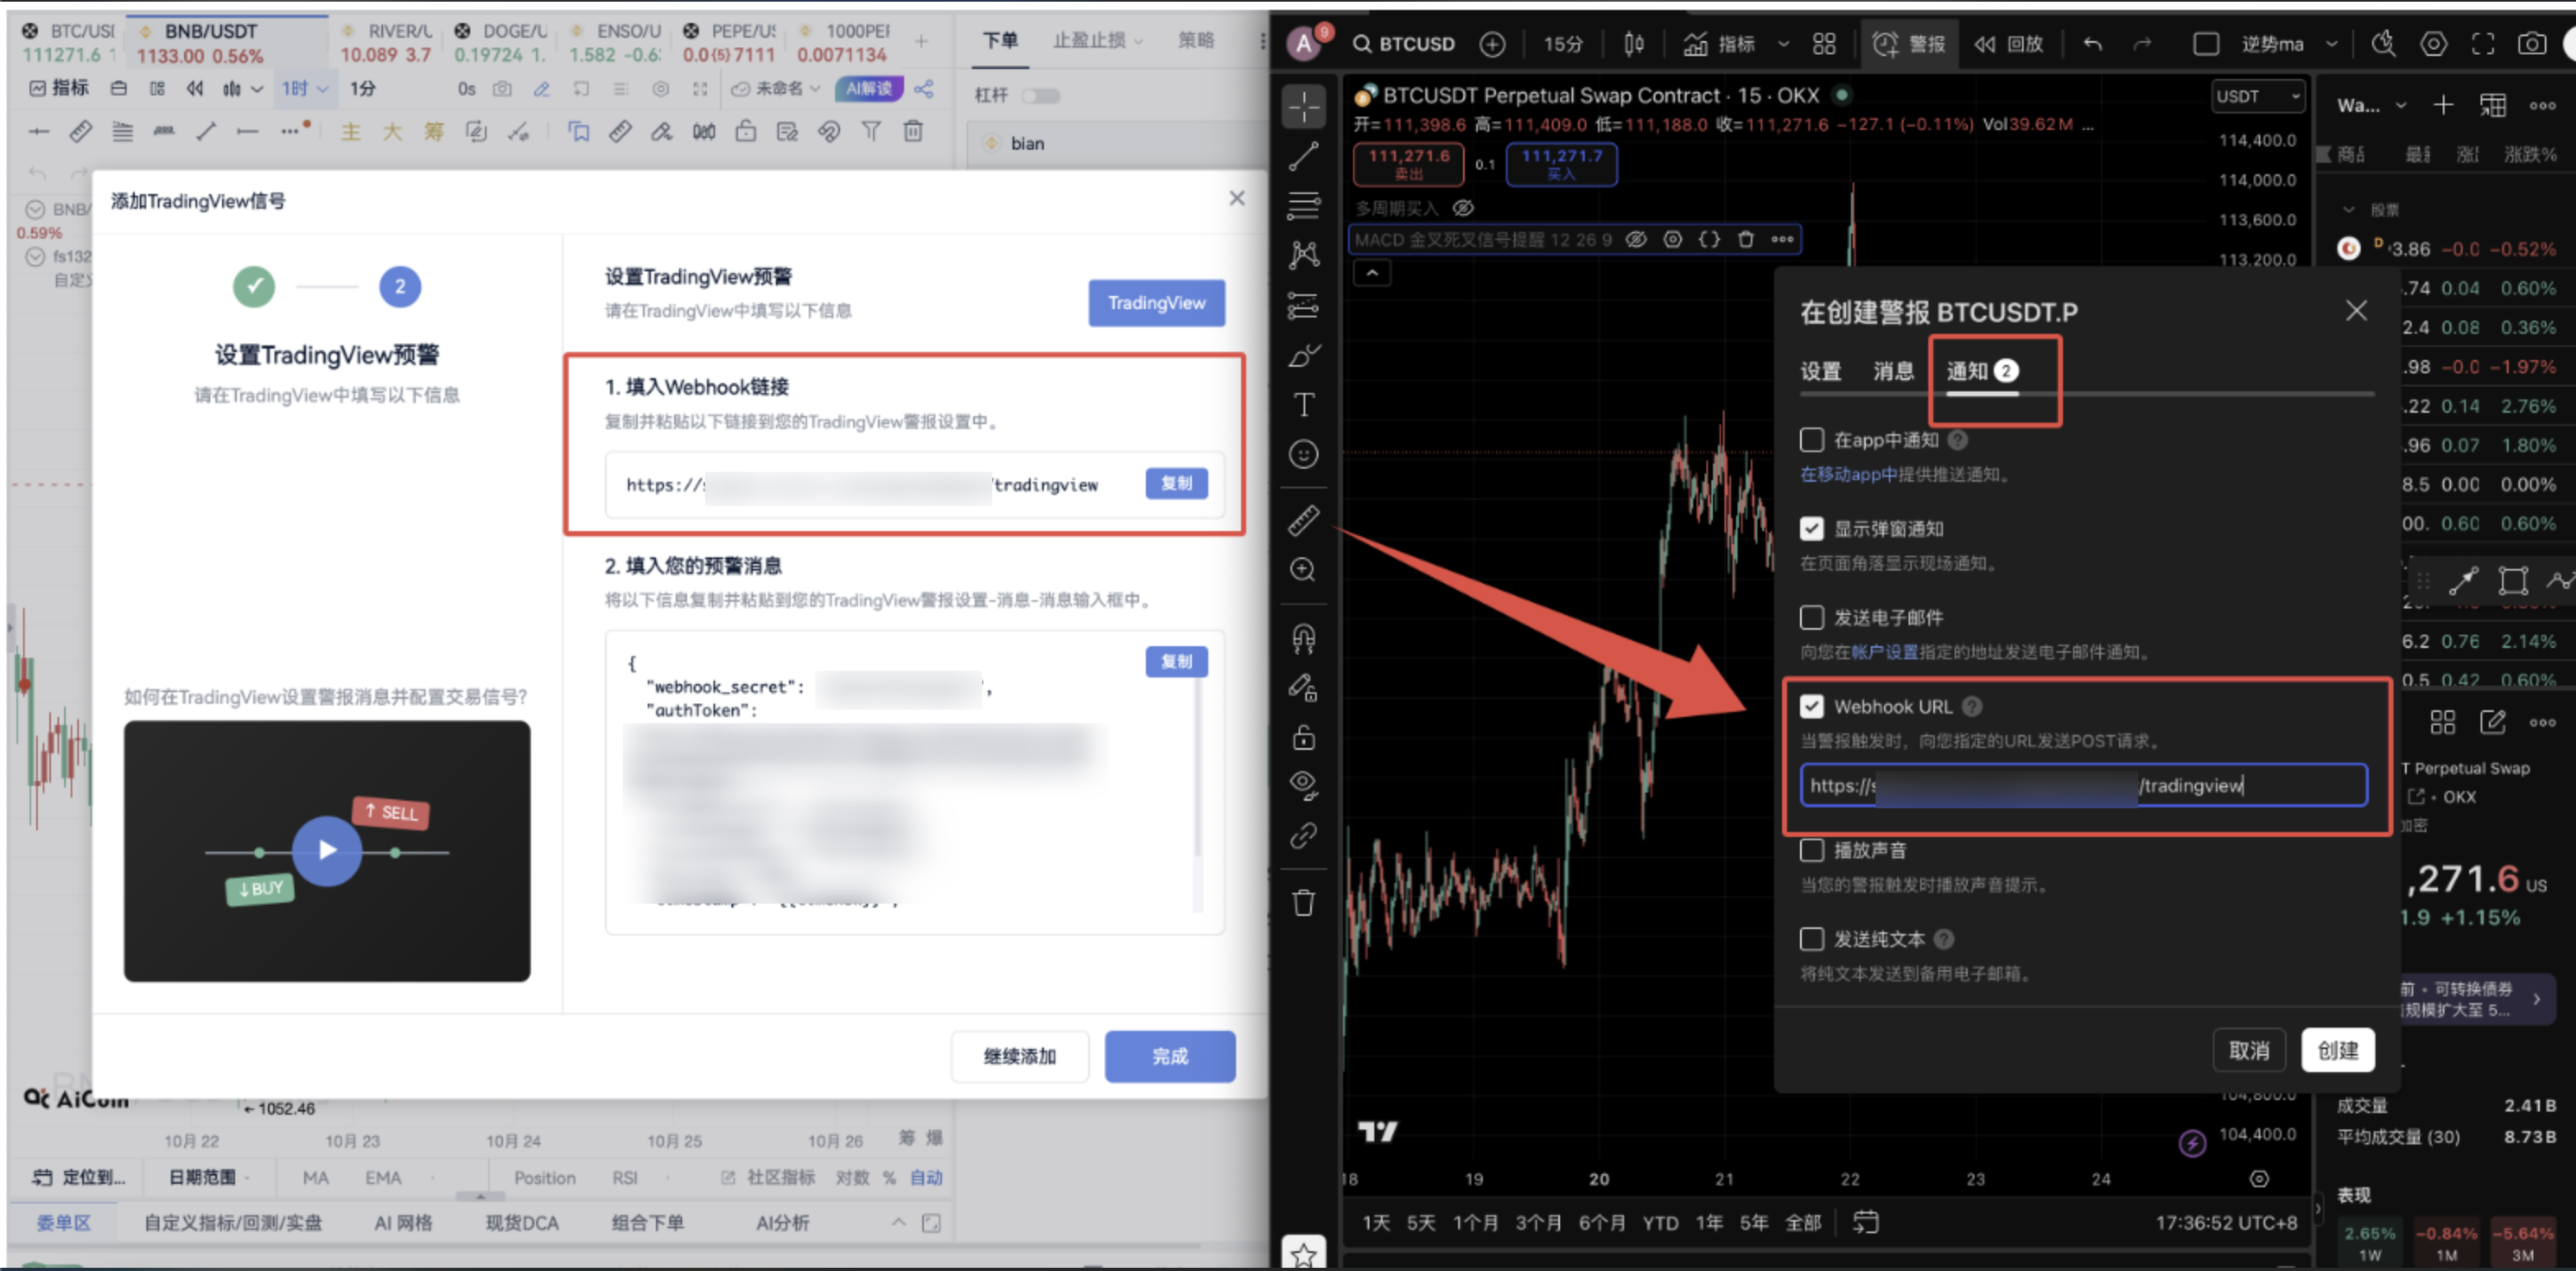Start bar replay mode 回放
The image size is (2576, 1271).
coord(2008,44)
